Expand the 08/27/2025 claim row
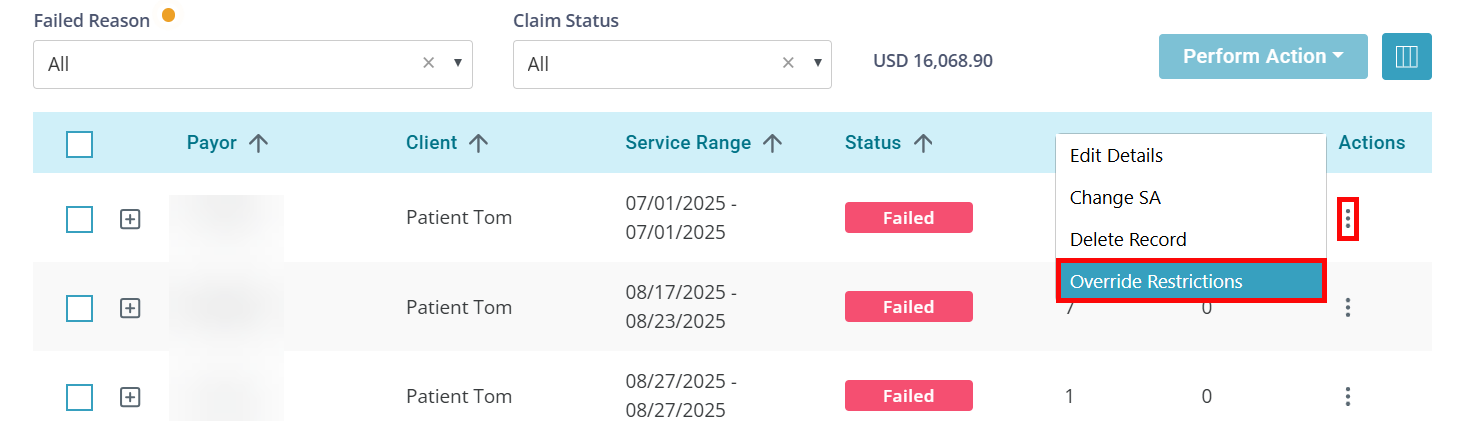This screenshot has width=1476, height=439. pyautogui.click(x=129, y=397)
